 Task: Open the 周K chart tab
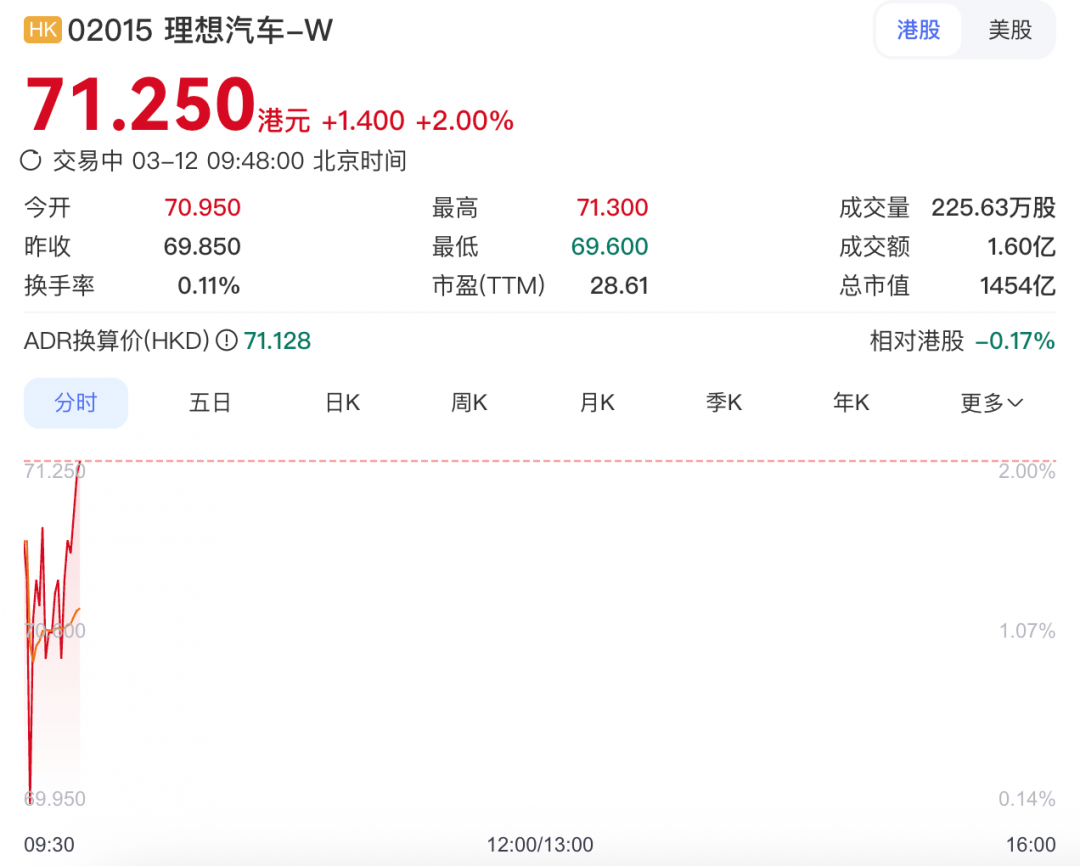coord(469,402)
